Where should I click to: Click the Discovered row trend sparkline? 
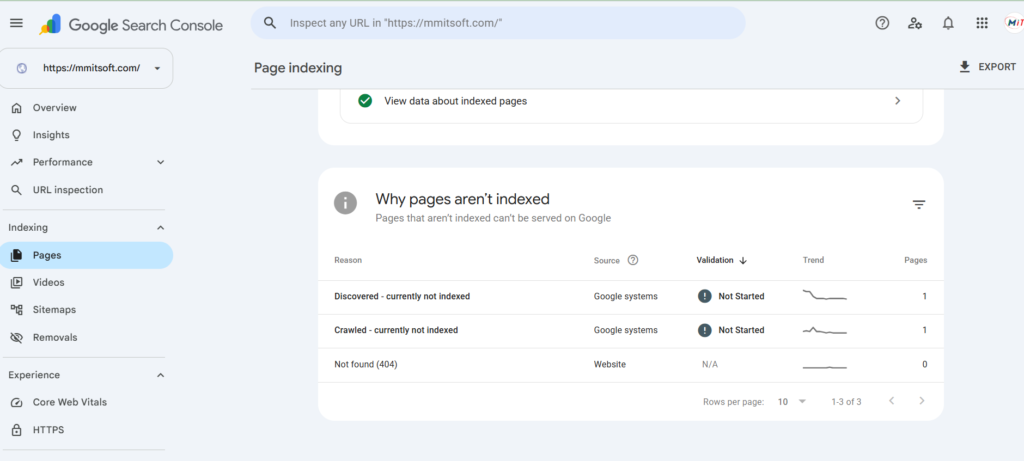coord(825,296)
